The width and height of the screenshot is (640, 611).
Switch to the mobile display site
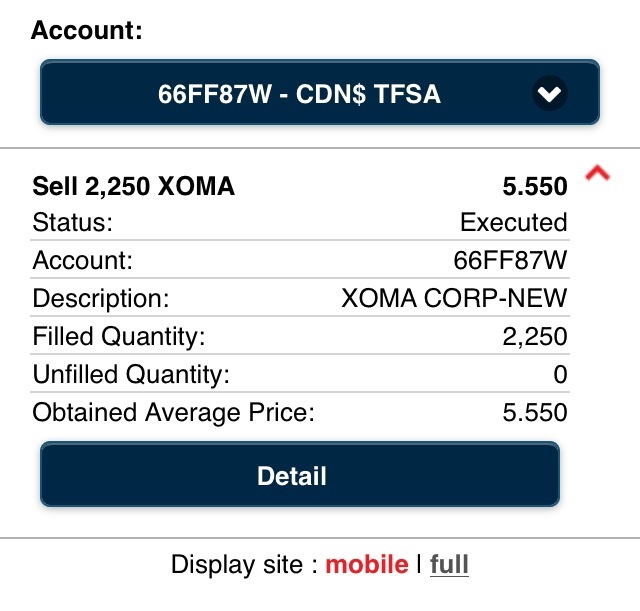point(366,564)
